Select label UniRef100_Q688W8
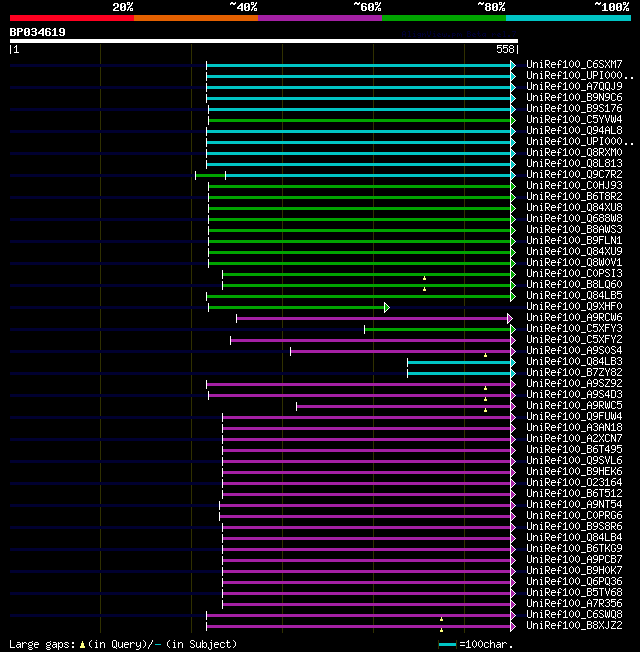This screenshot has height=652, width=640. click(574, 218)
